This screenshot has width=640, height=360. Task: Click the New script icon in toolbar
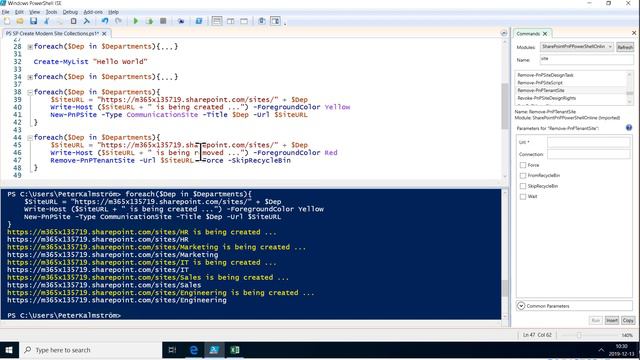(x=7, y=21)
